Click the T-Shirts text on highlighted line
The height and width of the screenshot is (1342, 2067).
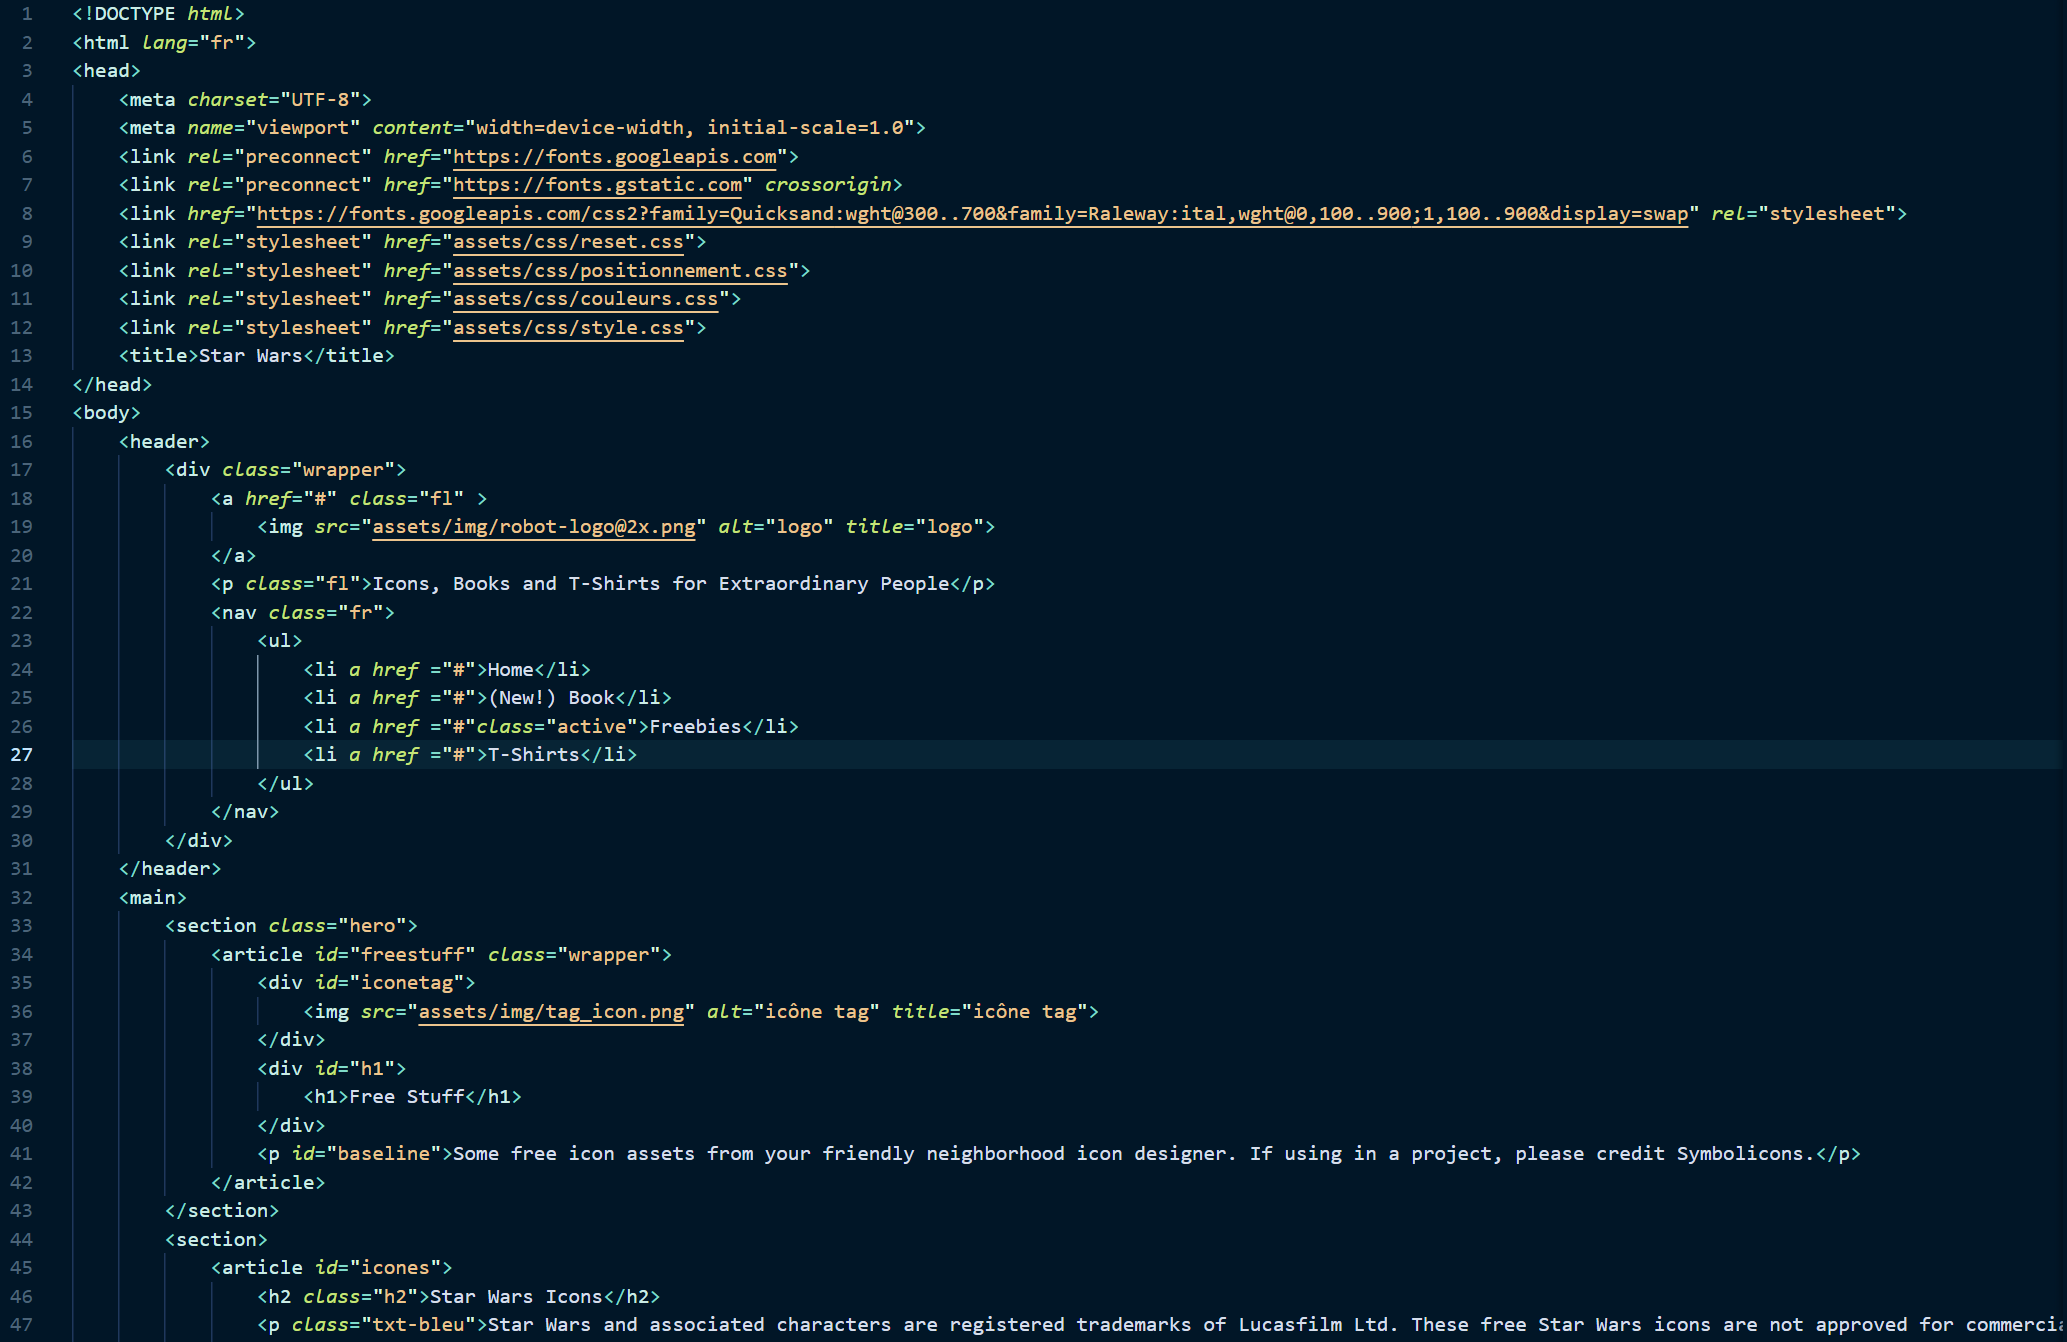click(533, 755)
